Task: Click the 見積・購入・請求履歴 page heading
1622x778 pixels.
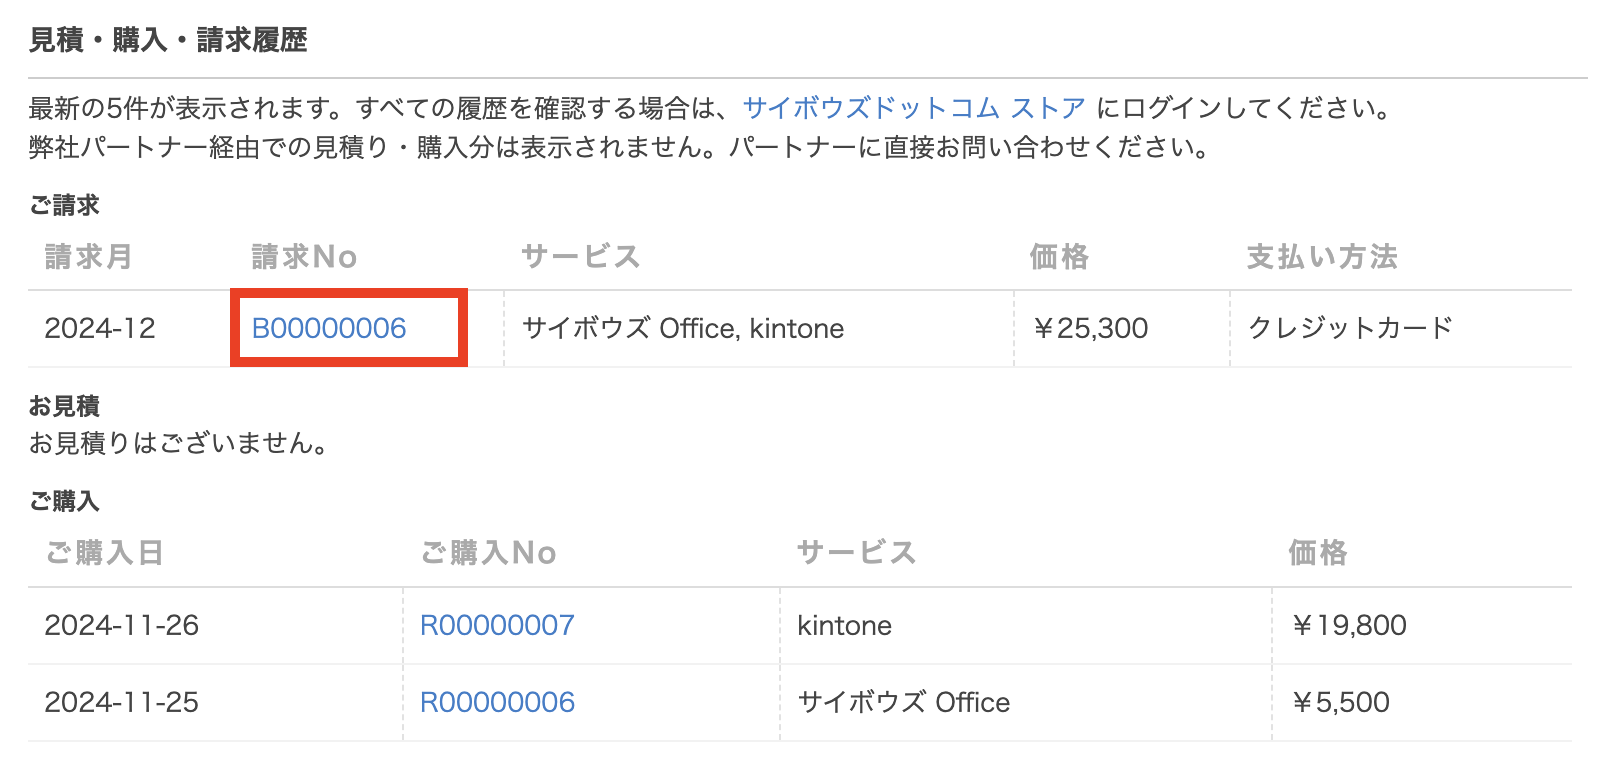Action: (168, 40)
